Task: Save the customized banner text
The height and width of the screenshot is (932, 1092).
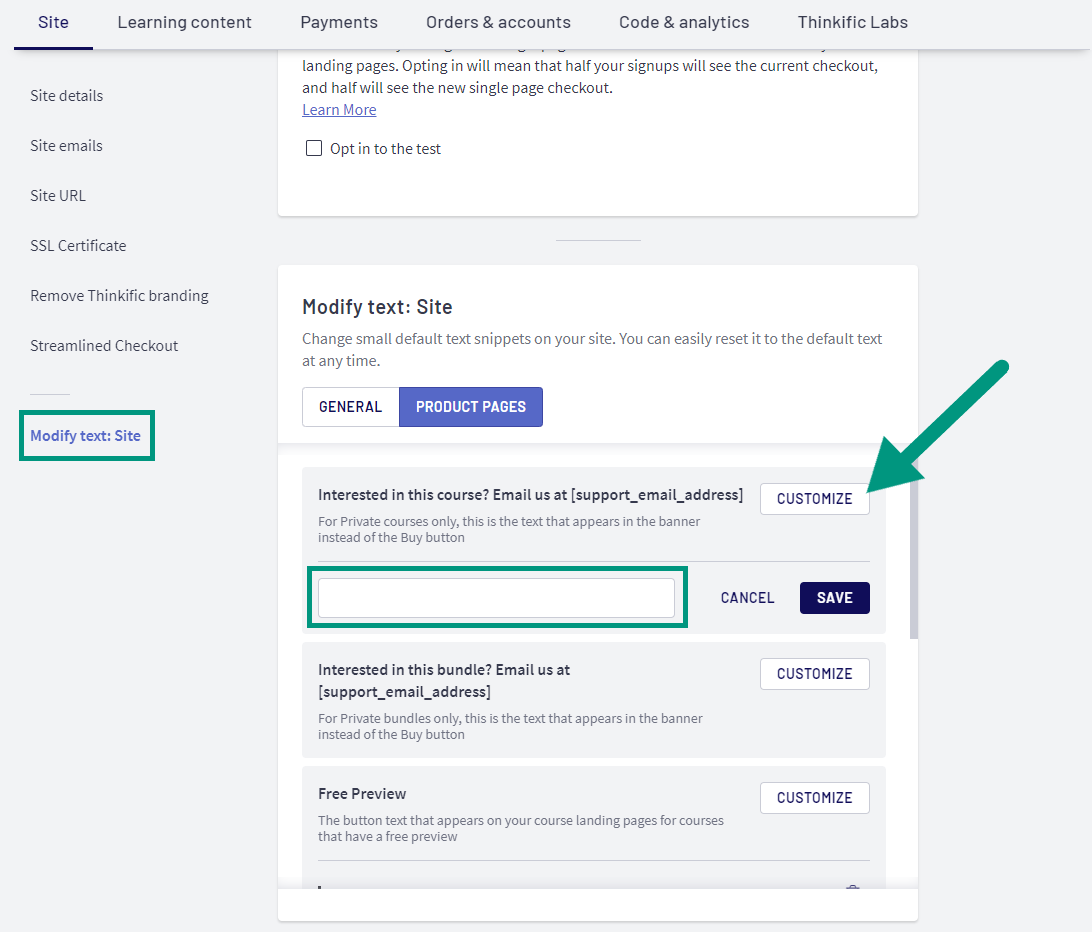Action: pyautogui.click(x=834, y=597)
